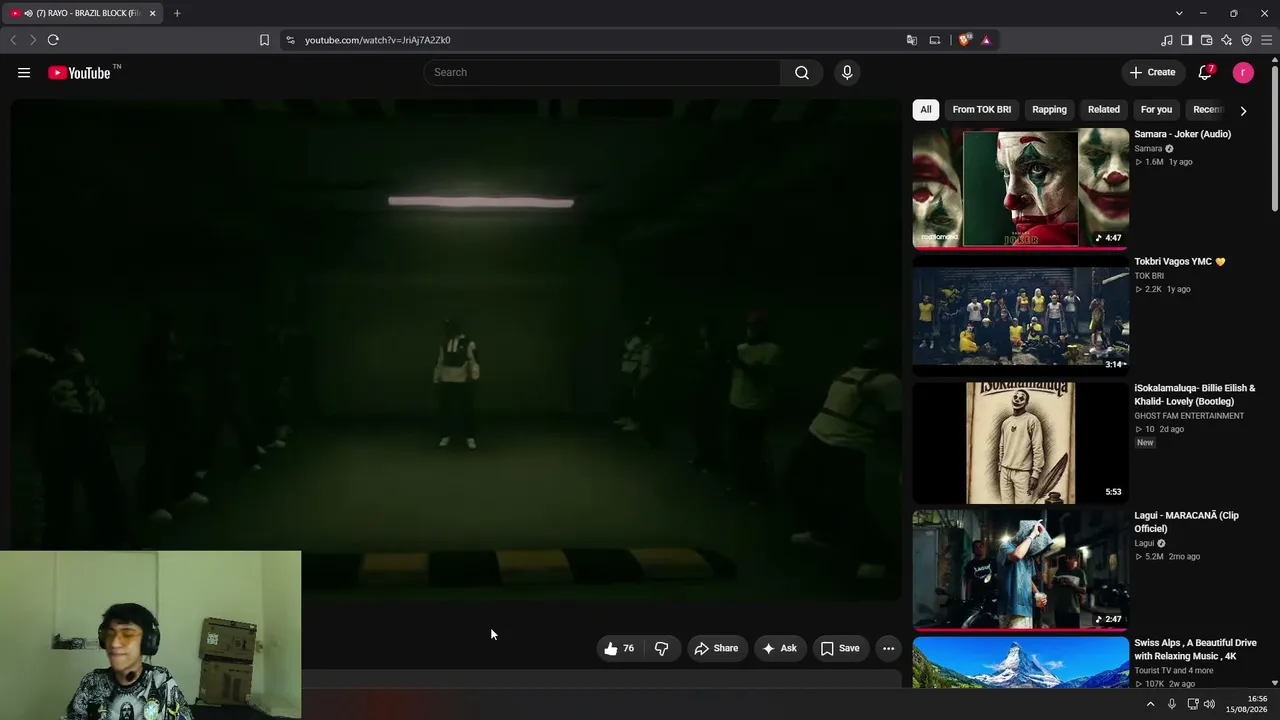
Task: Open the browser media playlist music icon
Action: click(x=1167, y=40)
